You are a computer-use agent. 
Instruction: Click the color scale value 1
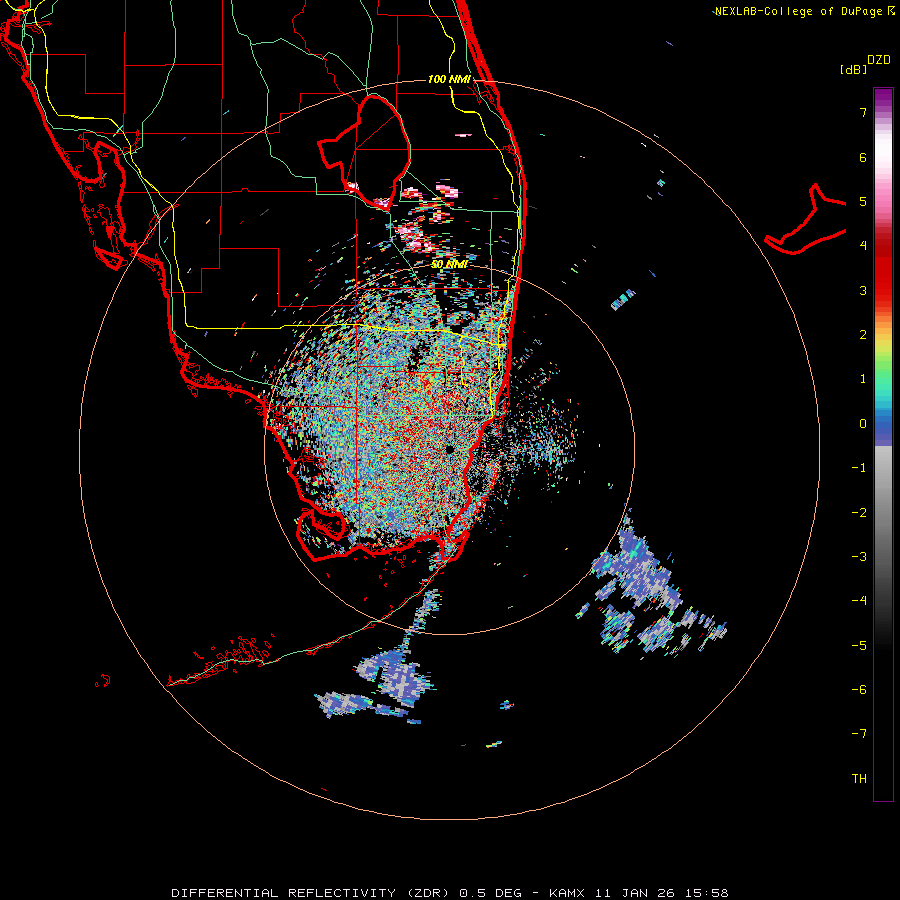[x=863, y=379]
